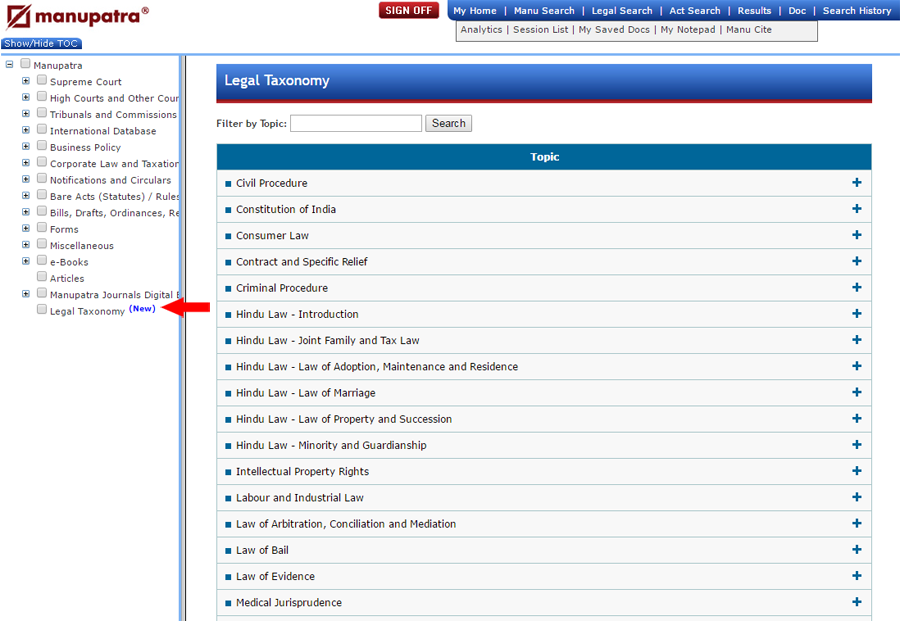Expand Consumer Law plus icon
Screen dimensions: 900x621
(856, 235)
